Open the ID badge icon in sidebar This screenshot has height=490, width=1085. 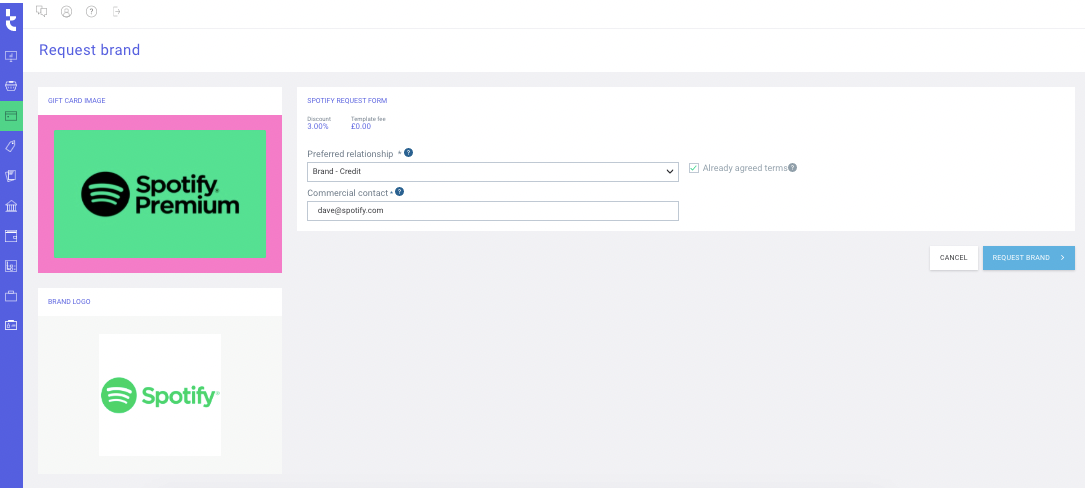click(x=11, y=325)
